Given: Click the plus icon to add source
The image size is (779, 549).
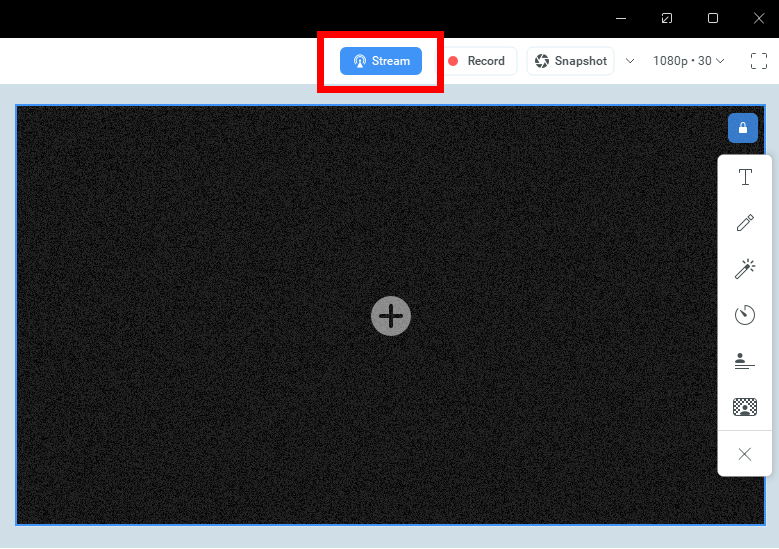Looking at the screenshot, I should [391, 315].
